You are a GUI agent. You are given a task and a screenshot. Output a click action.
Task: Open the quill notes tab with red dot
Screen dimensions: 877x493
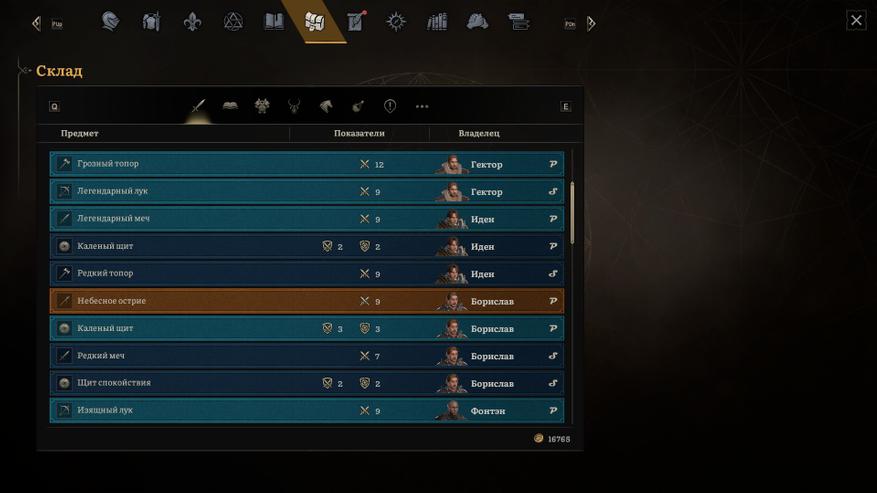pos(356,21)
